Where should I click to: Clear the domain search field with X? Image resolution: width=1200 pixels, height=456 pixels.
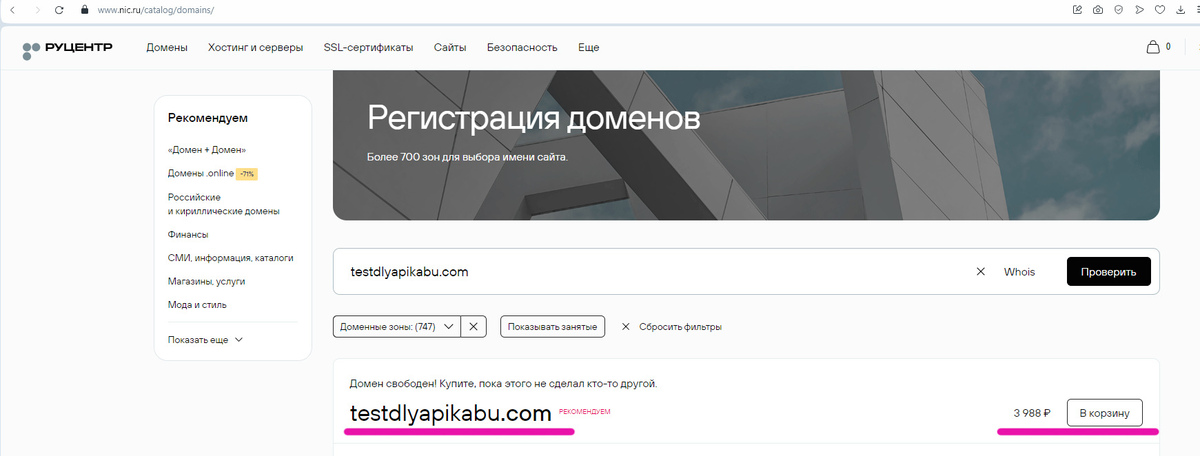click(x=980, y=272)
